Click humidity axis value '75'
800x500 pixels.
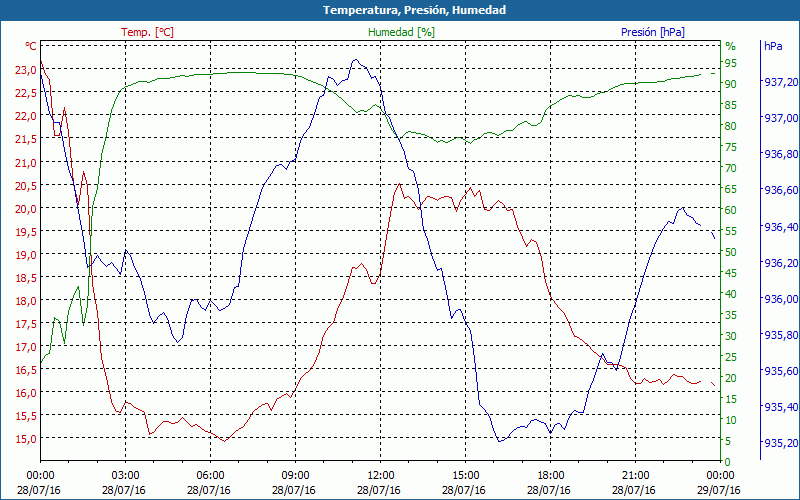[731, 147]
